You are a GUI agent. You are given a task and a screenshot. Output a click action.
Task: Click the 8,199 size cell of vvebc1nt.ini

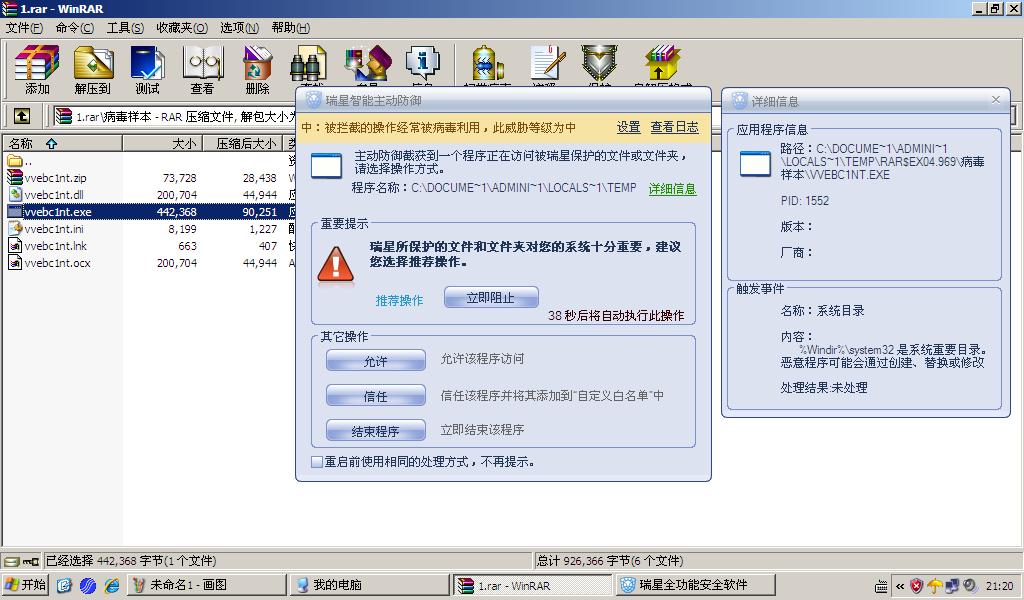182,229
